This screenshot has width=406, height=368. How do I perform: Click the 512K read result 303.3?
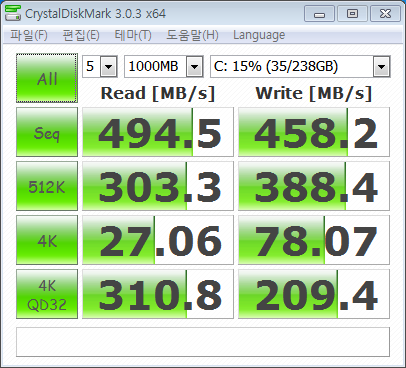tap(158, 186)
